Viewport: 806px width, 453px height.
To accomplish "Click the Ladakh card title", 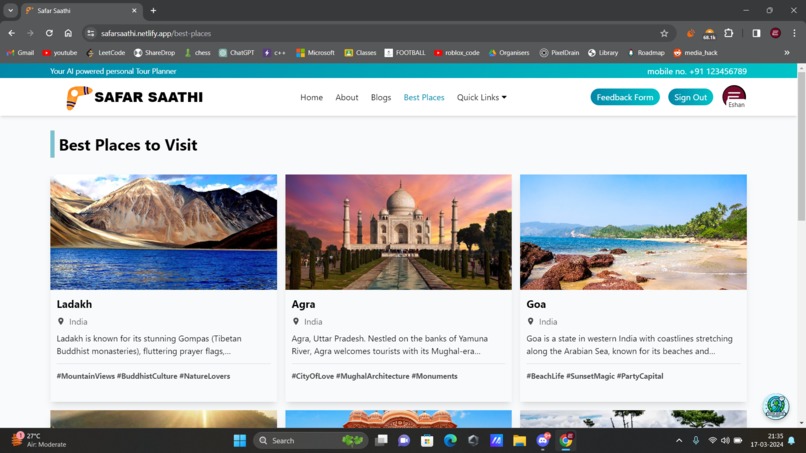I will click(74, 304).
